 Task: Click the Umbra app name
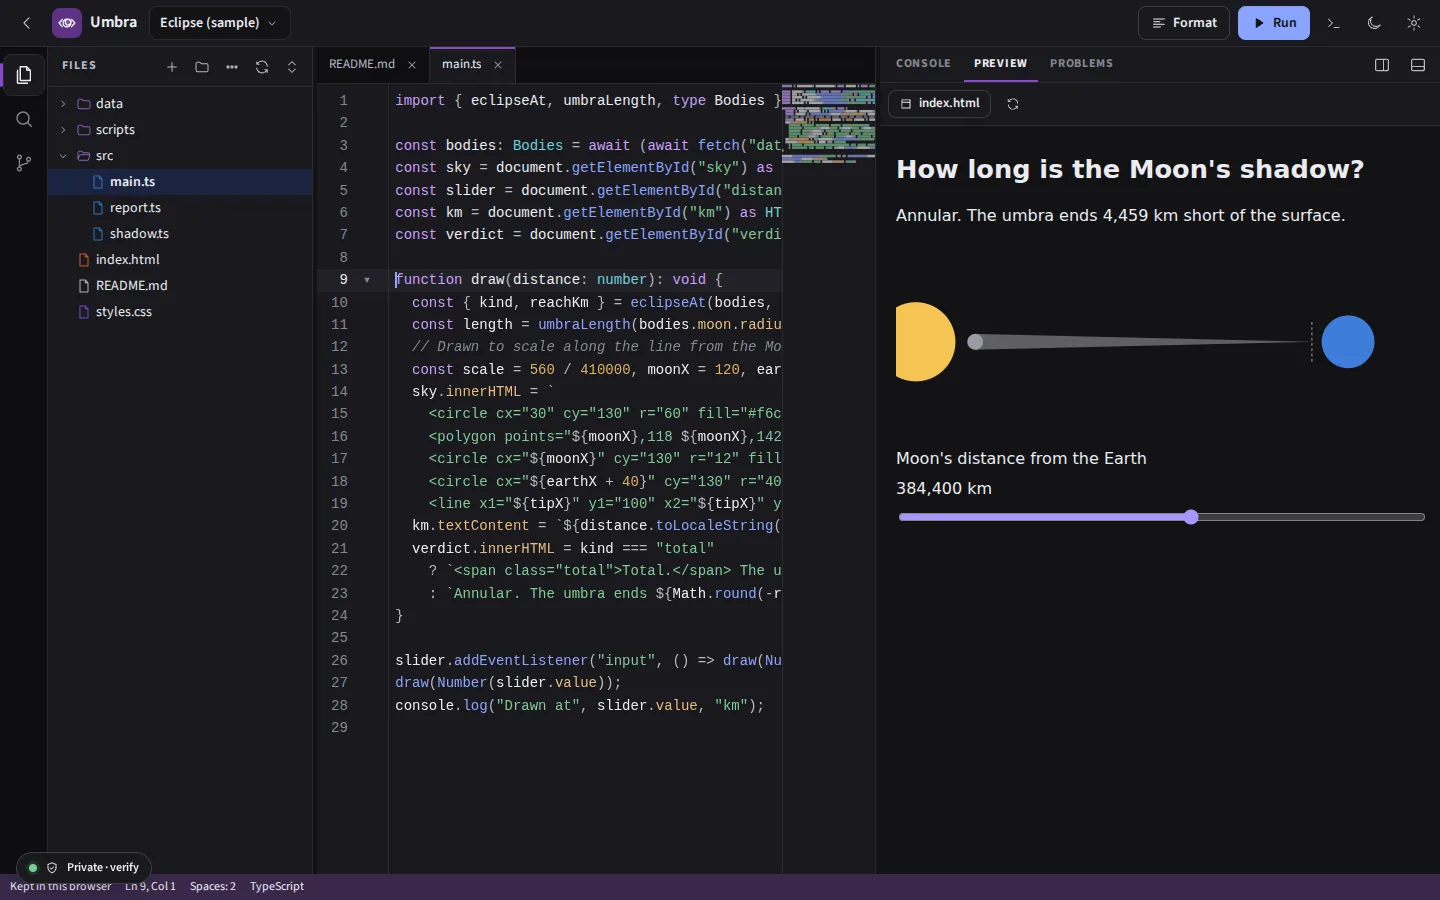pyautogui.click(x=113, y=22)
